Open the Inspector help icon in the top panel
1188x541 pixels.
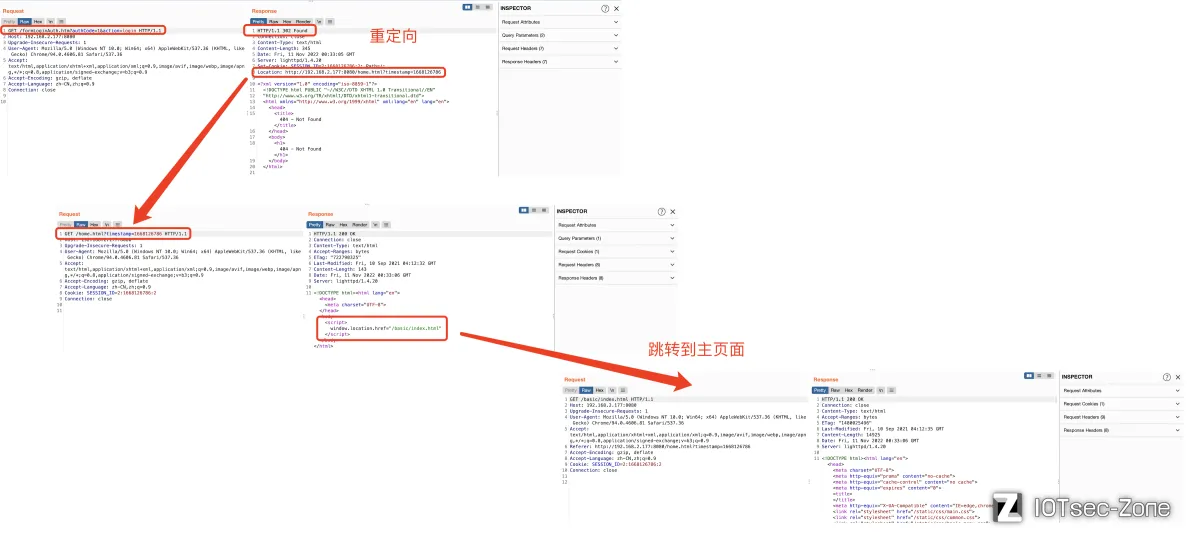click(x=605, y=8)
